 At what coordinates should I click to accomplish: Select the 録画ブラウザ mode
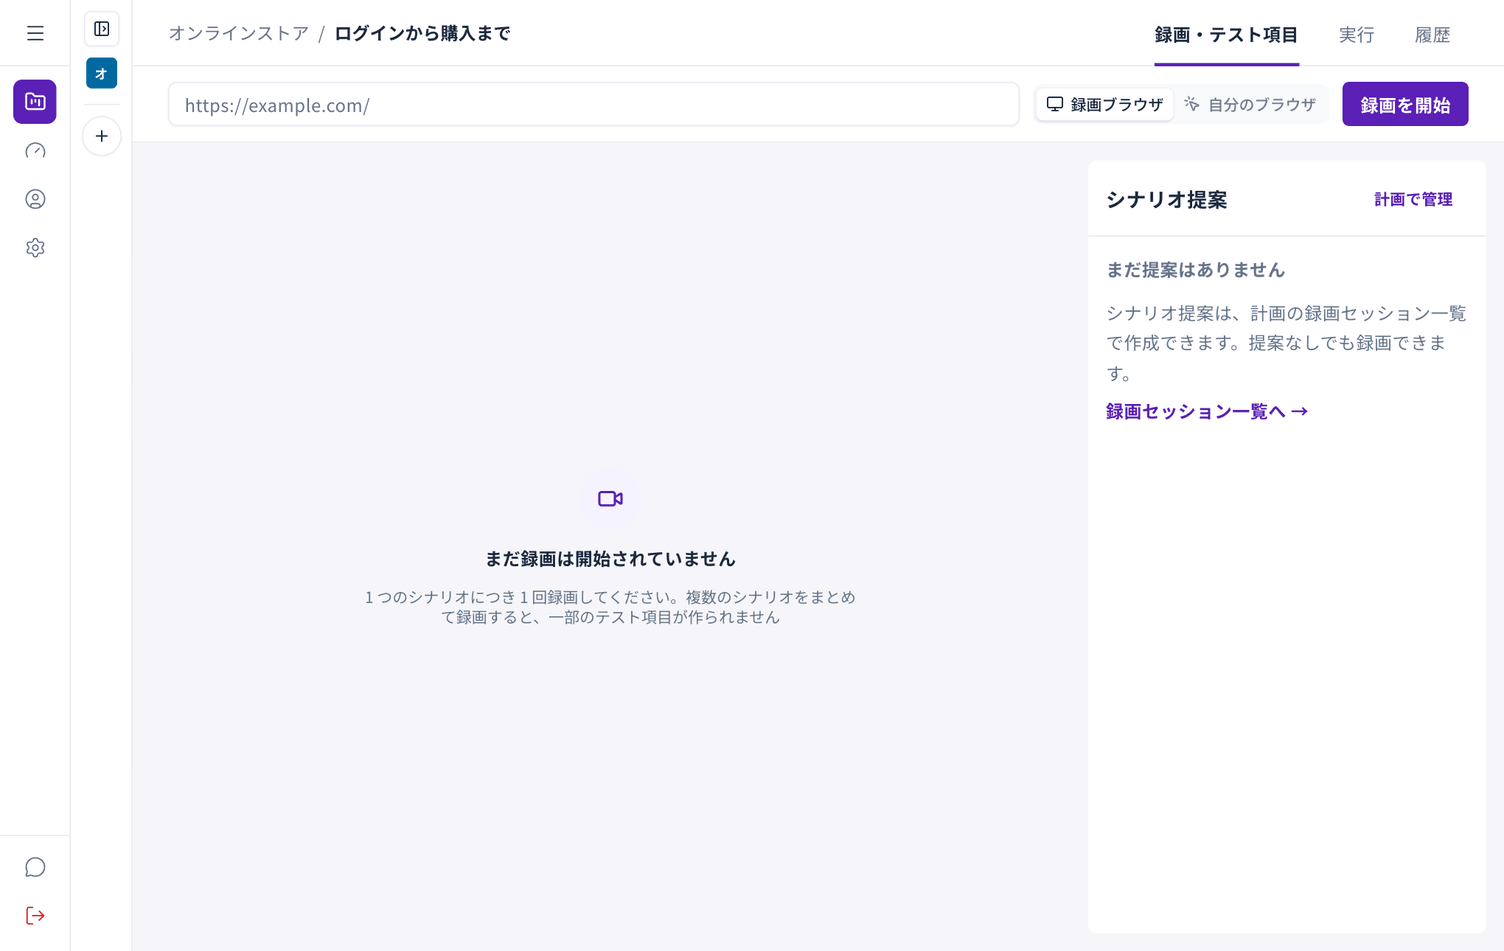(1105, 104)
